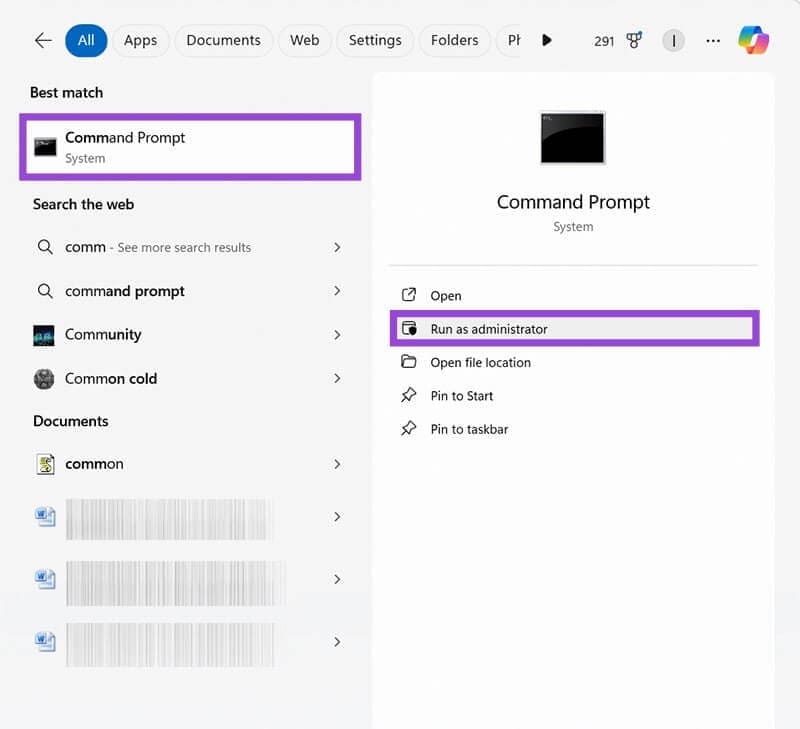Switch to the Apps filter tab
The width and height of the screenshot is (800, 729).
[140, 40]
